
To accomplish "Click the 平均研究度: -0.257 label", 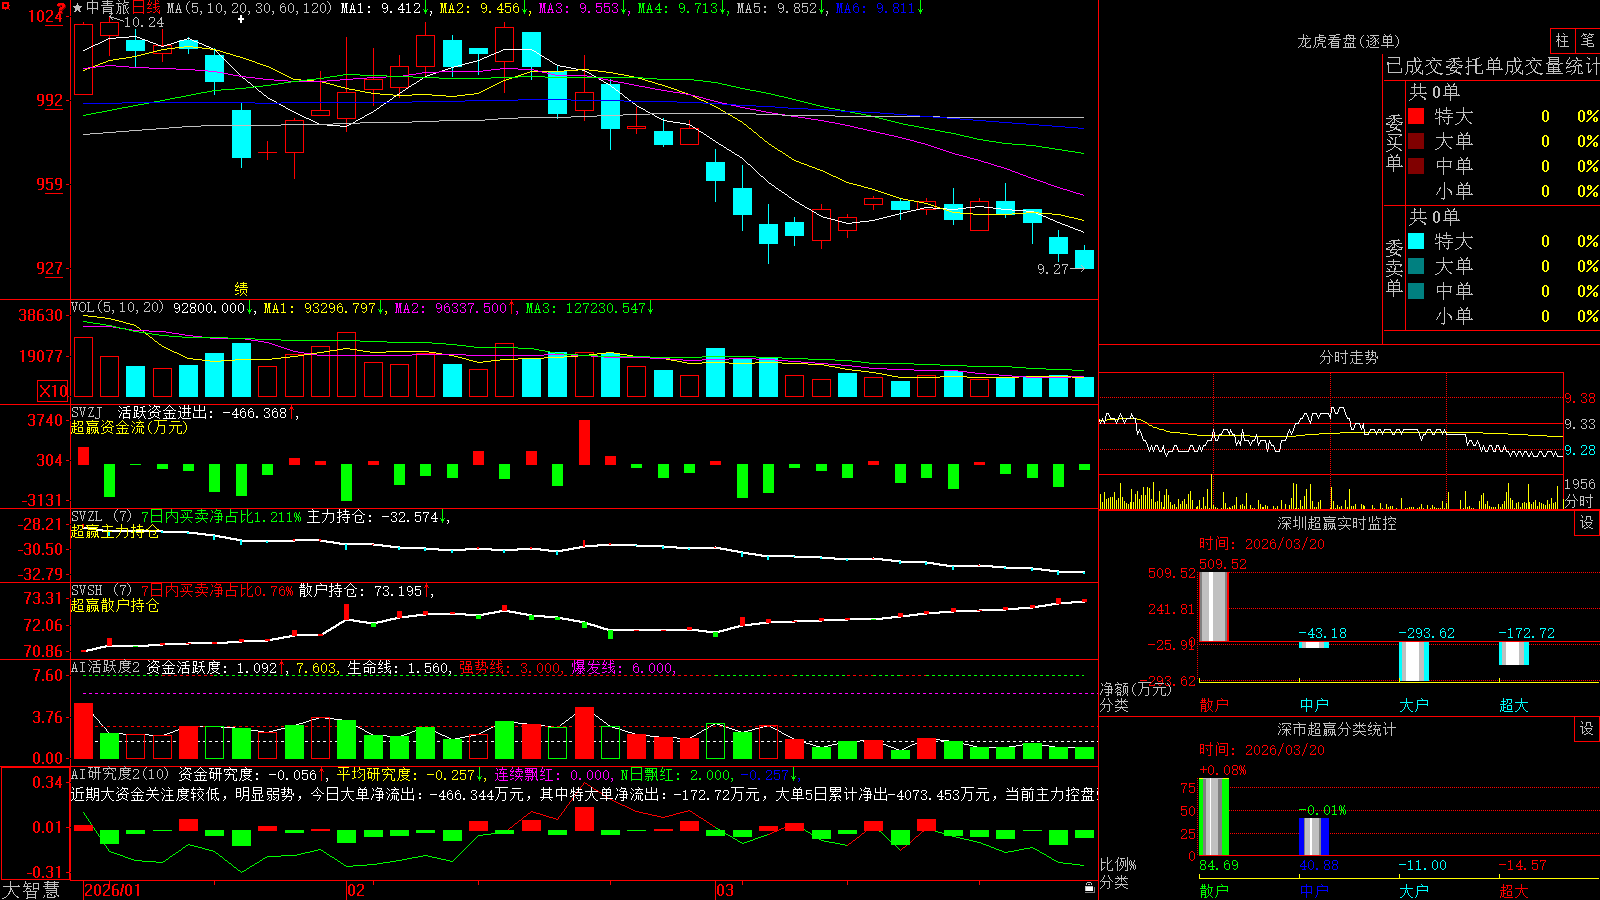I will coord(405,774).
